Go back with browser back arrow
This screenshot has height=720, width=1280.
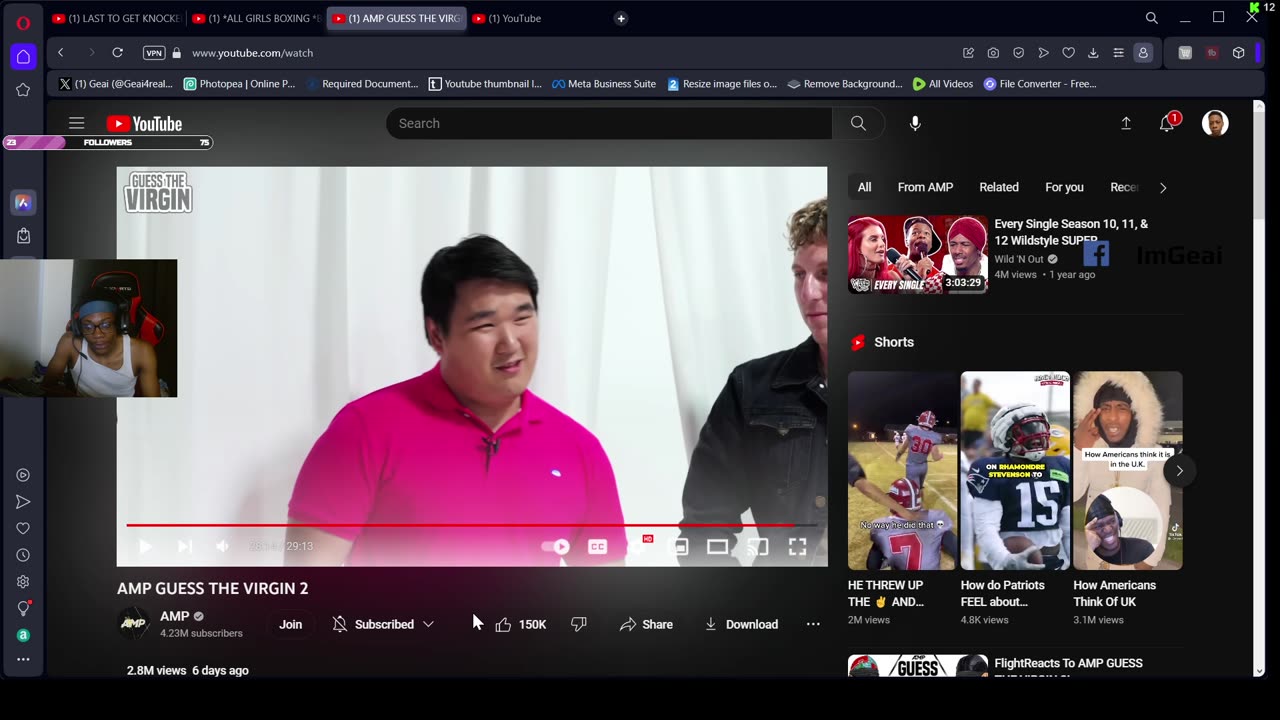click(x=61, y=53)
